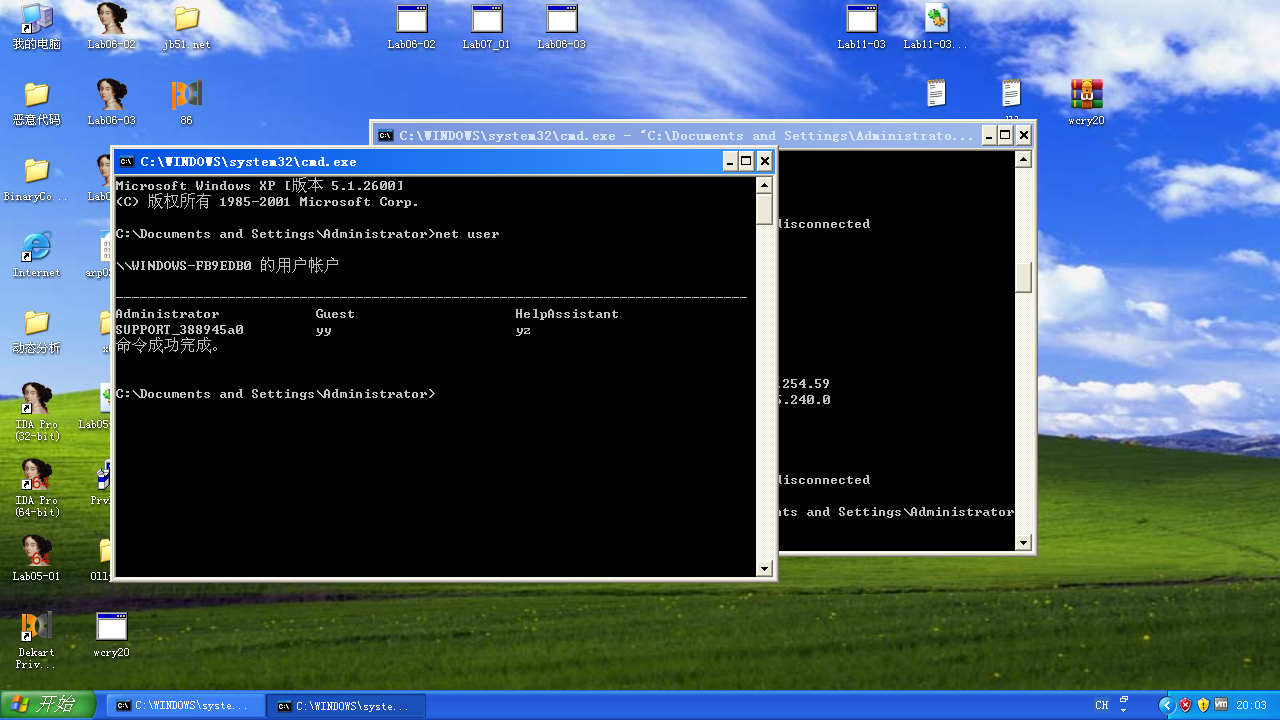The image size is (1280, 720).
Task: Open the 开始 Start menu
Action: tap(48, 705)
